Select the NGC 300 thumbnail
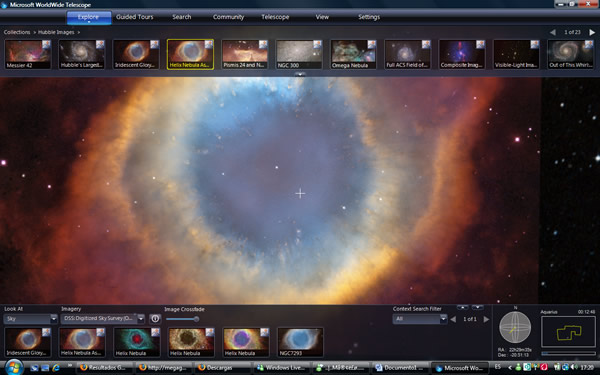The image size is (600, 375). 299,54
